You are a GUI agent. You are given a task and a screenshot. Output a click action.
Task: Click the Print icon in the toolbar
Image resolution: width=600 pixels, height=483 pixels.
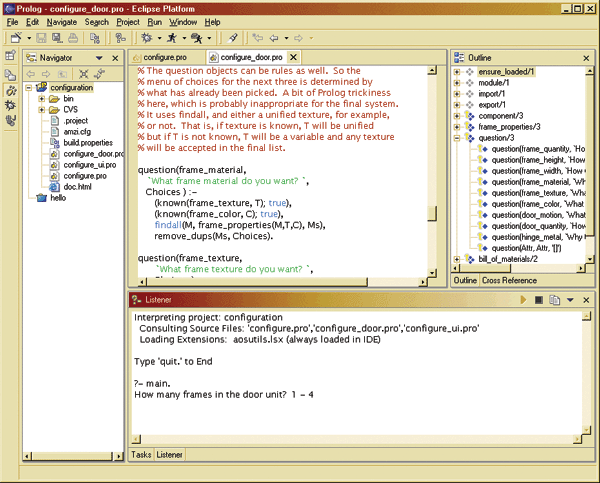(x=75, y=38)
